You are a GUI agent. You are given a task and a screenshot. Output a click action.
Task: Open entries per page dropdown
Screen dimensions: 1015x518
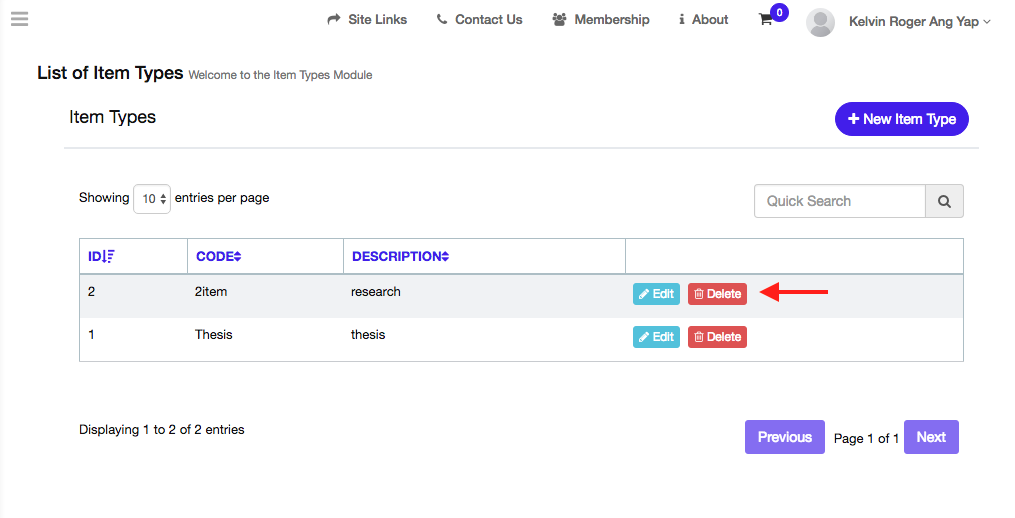click(152, 199)
